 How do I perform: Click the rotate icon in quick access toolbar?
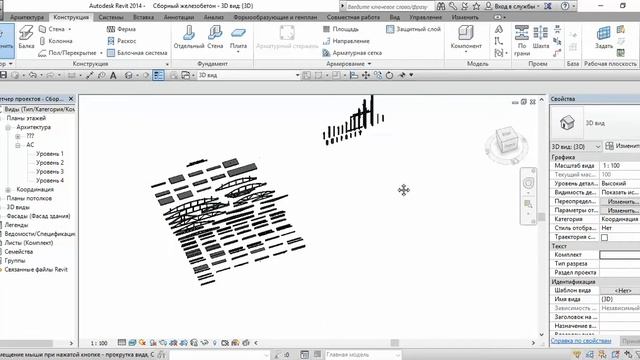[389, 75]
